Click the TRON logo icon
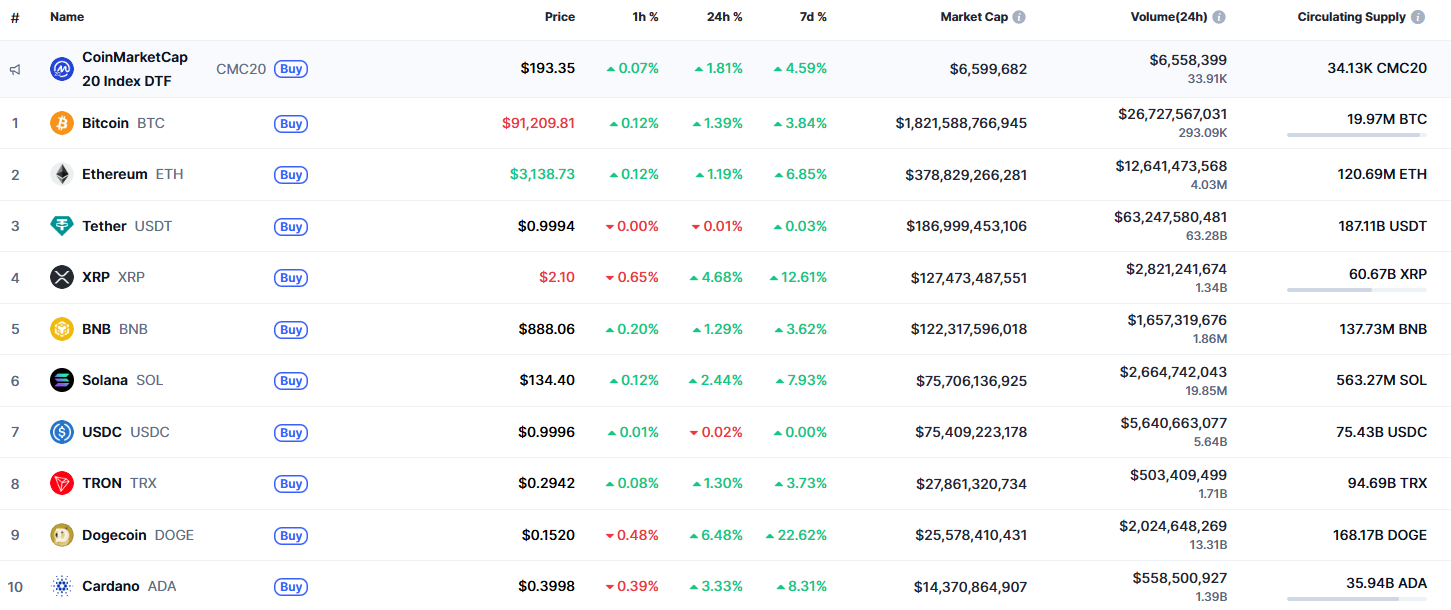This screenshot has width=1451, height=610. [x=62, y=483]
